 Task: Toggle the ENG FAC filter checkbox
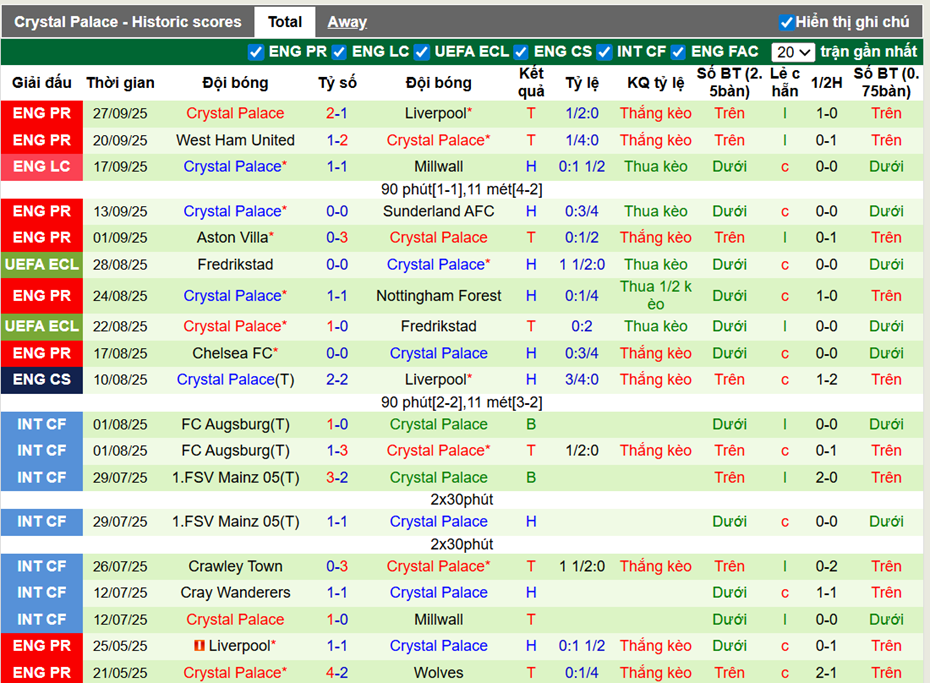679,52
